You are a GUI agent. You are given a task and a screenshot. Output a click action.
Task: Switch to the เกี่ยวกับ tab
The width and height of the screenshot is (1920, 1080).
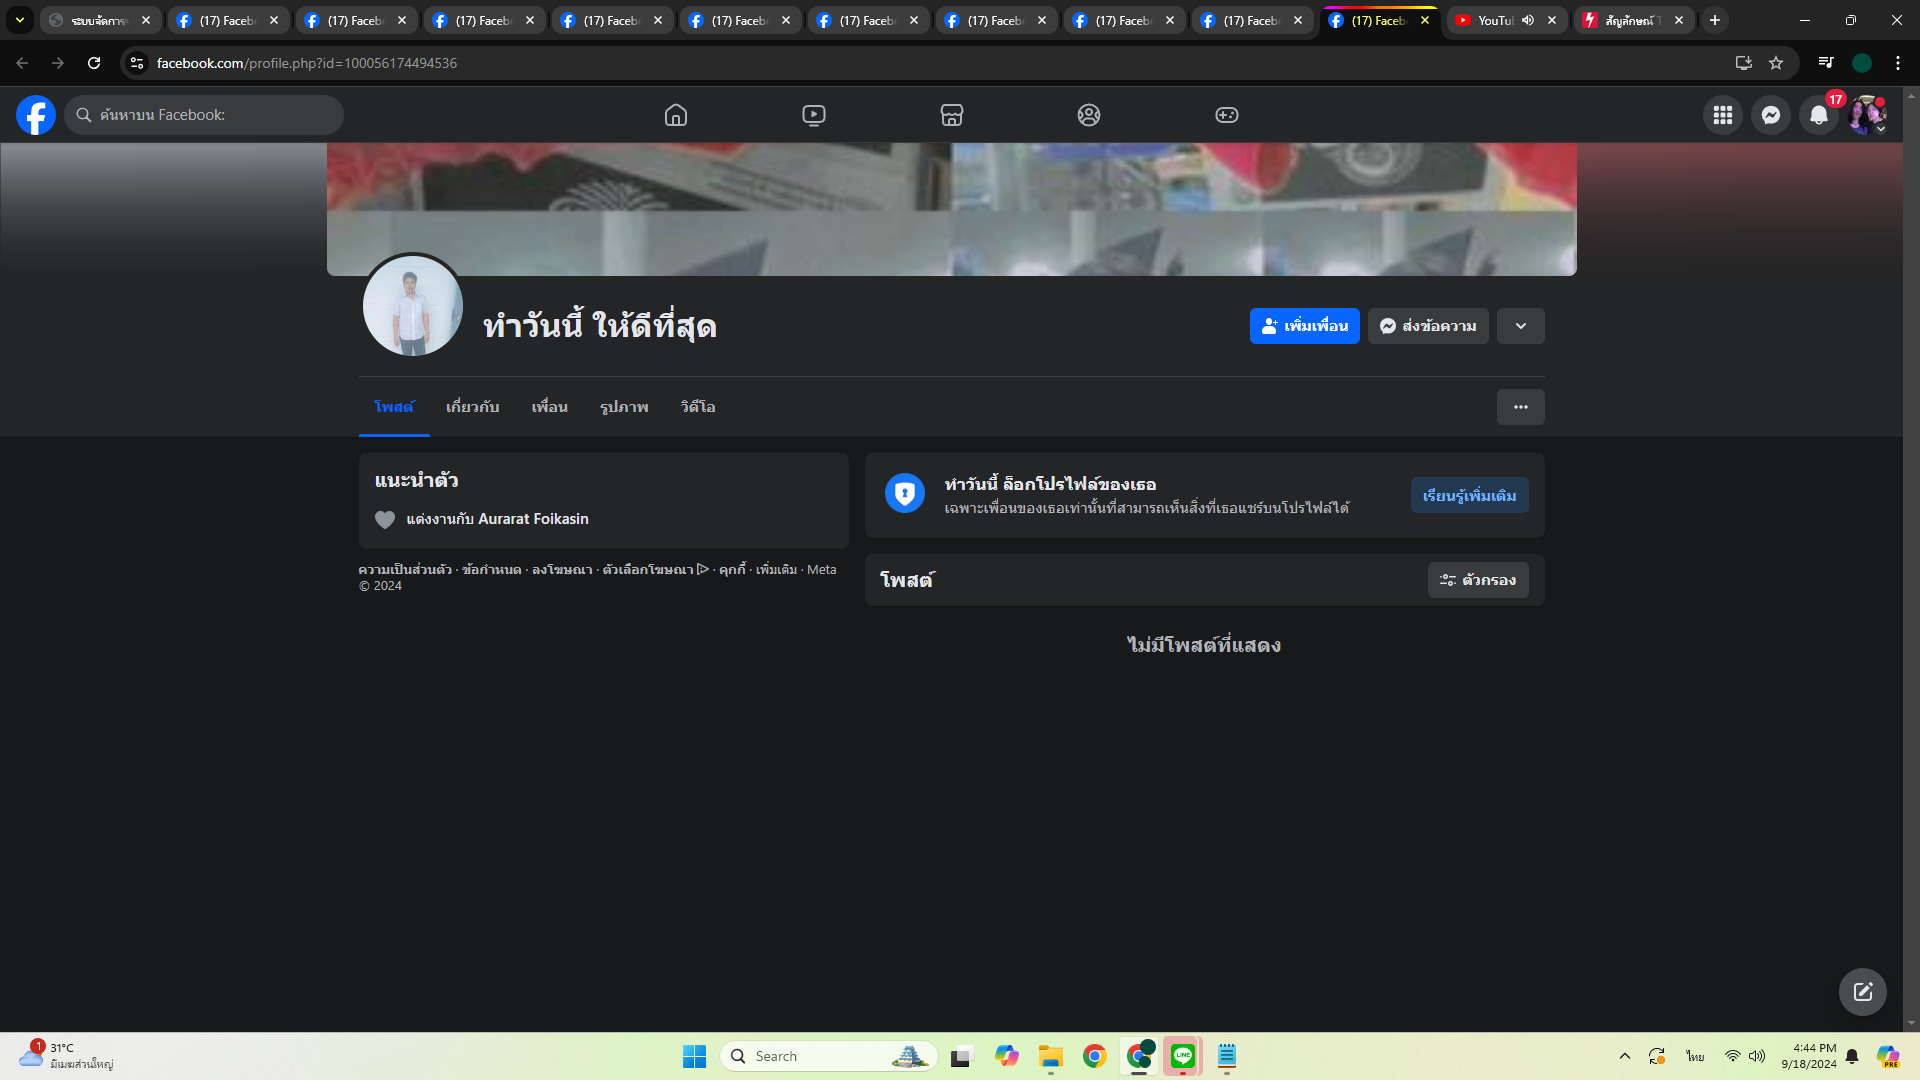pyautogui.click(x=472, y=407)
